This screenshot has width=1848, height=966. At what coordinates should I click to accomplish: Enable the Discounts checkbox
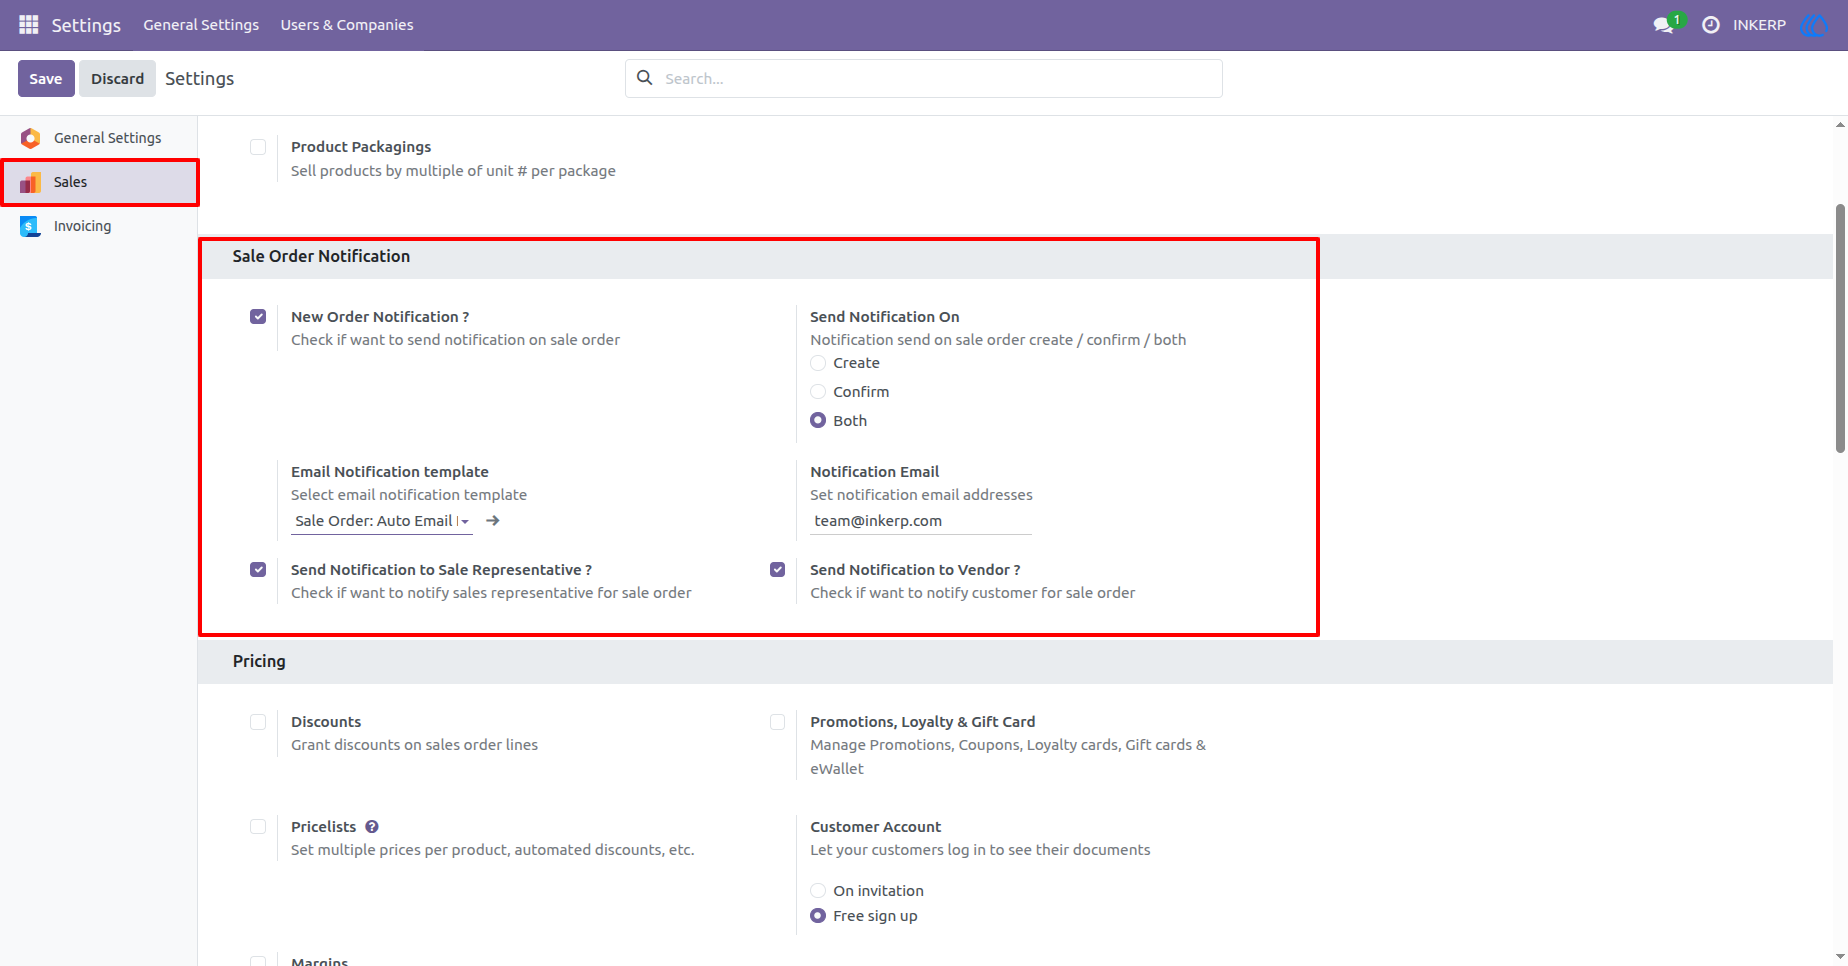click(258, 722)
